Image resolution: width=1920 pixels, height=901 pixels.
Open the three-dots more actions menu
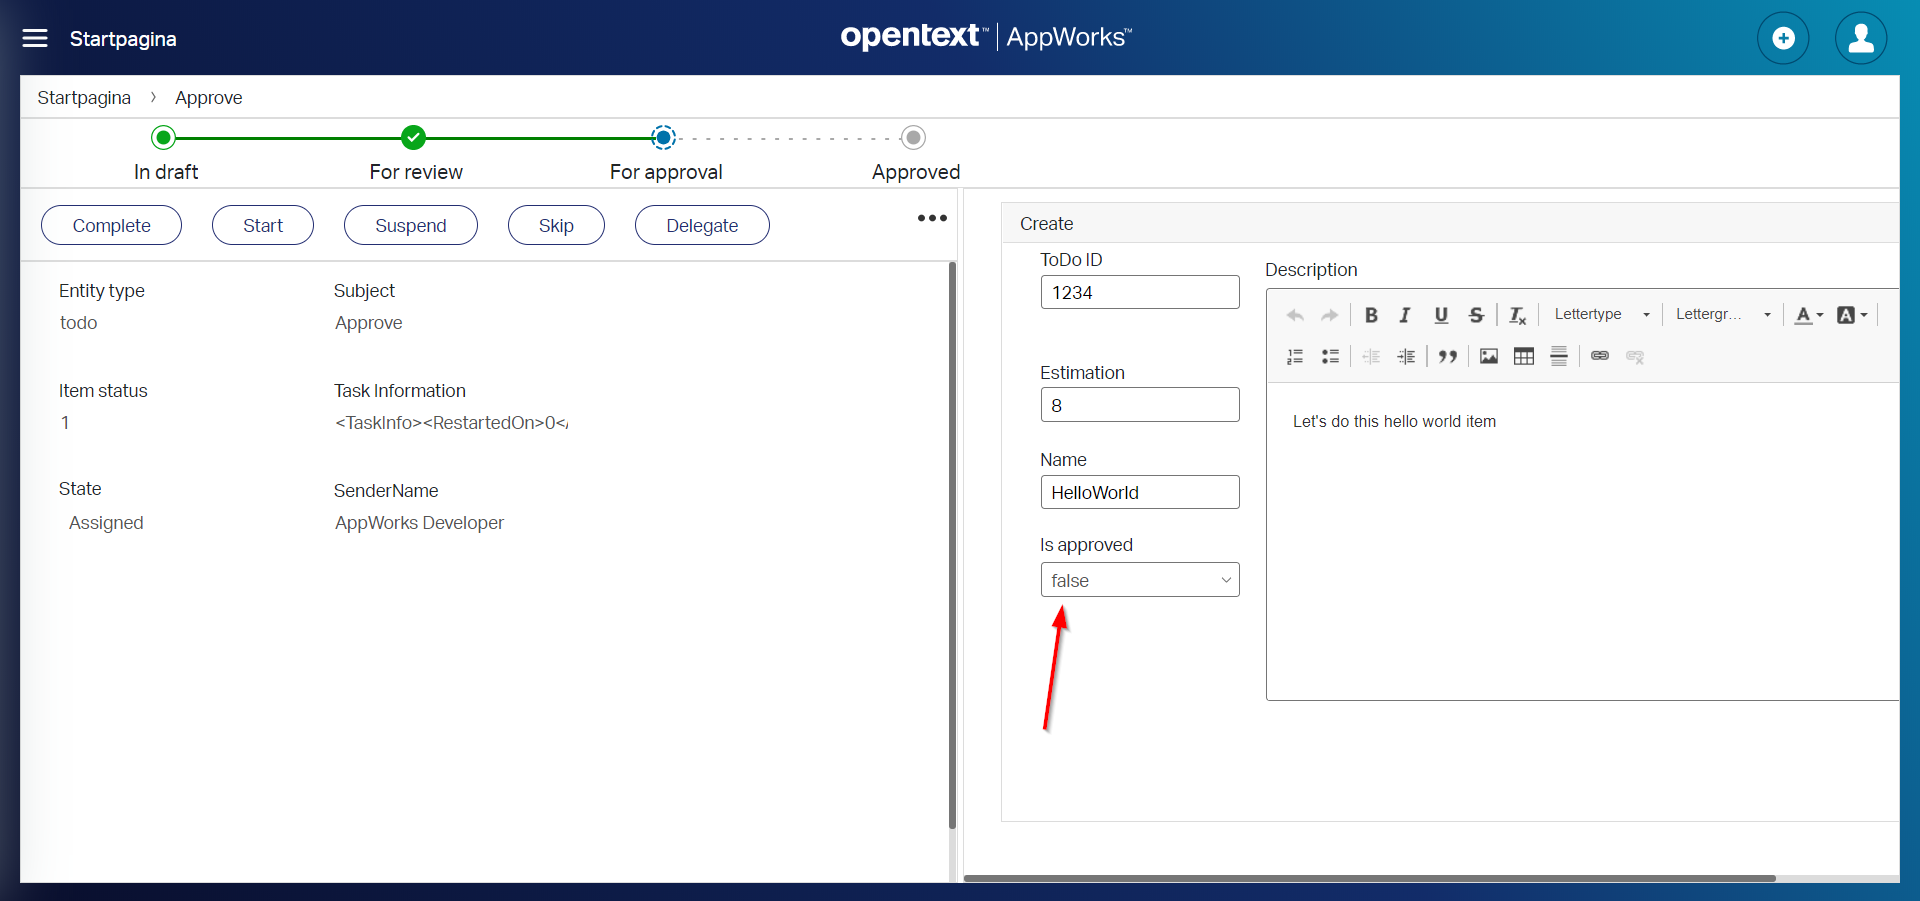coord(932,218)
